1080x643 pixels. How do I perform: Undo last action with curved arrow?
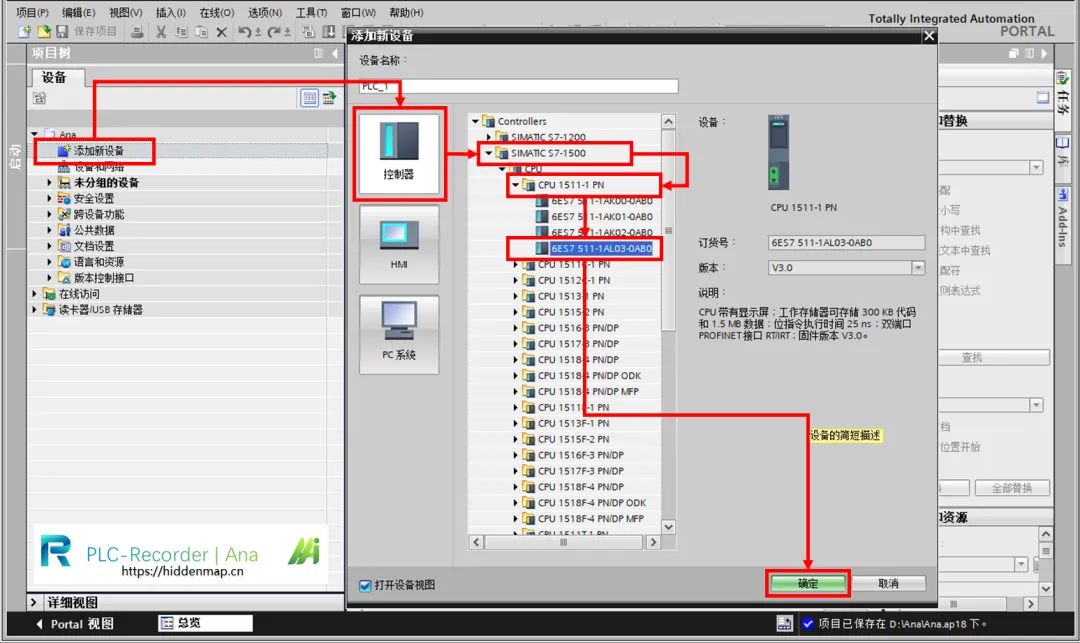[245, 32]
